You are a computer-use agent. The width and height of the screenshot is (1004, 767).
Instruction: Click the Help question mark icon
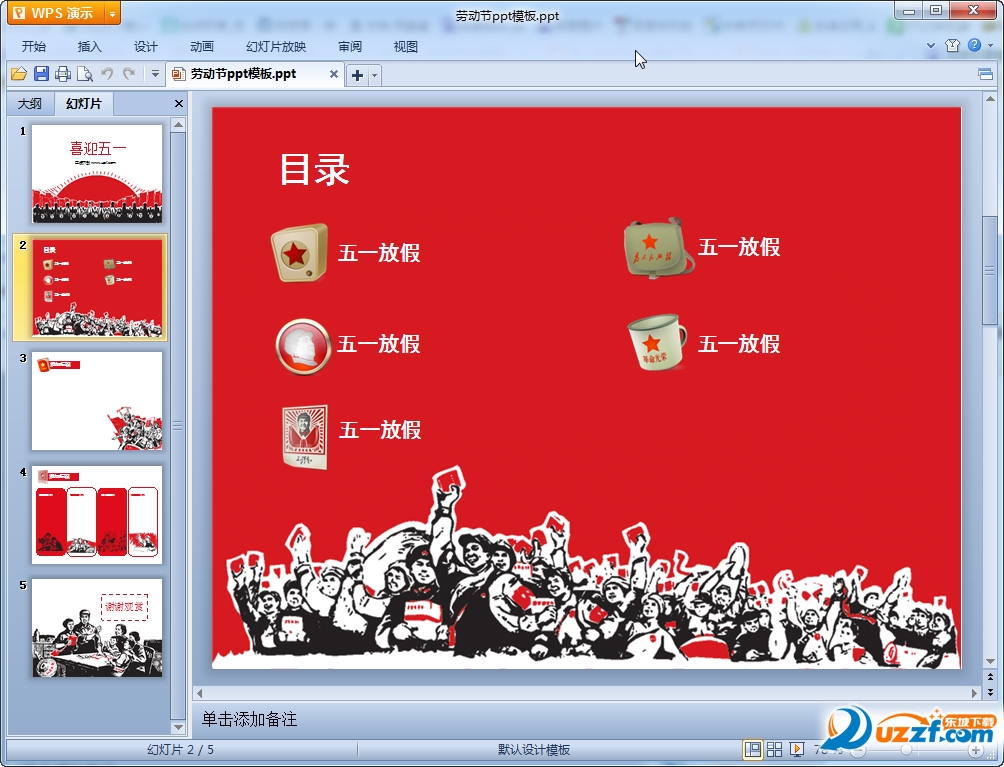(x=975, y=45)
